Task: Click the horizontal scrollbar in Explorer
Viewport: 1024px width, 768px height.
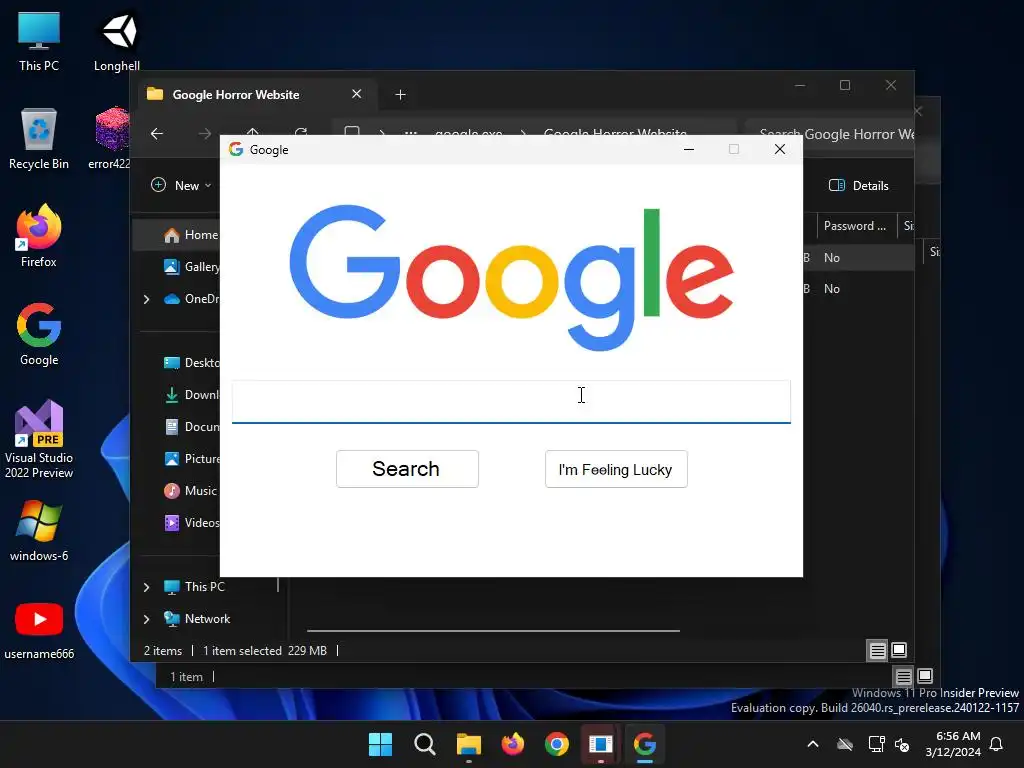Action: [493, 631]
